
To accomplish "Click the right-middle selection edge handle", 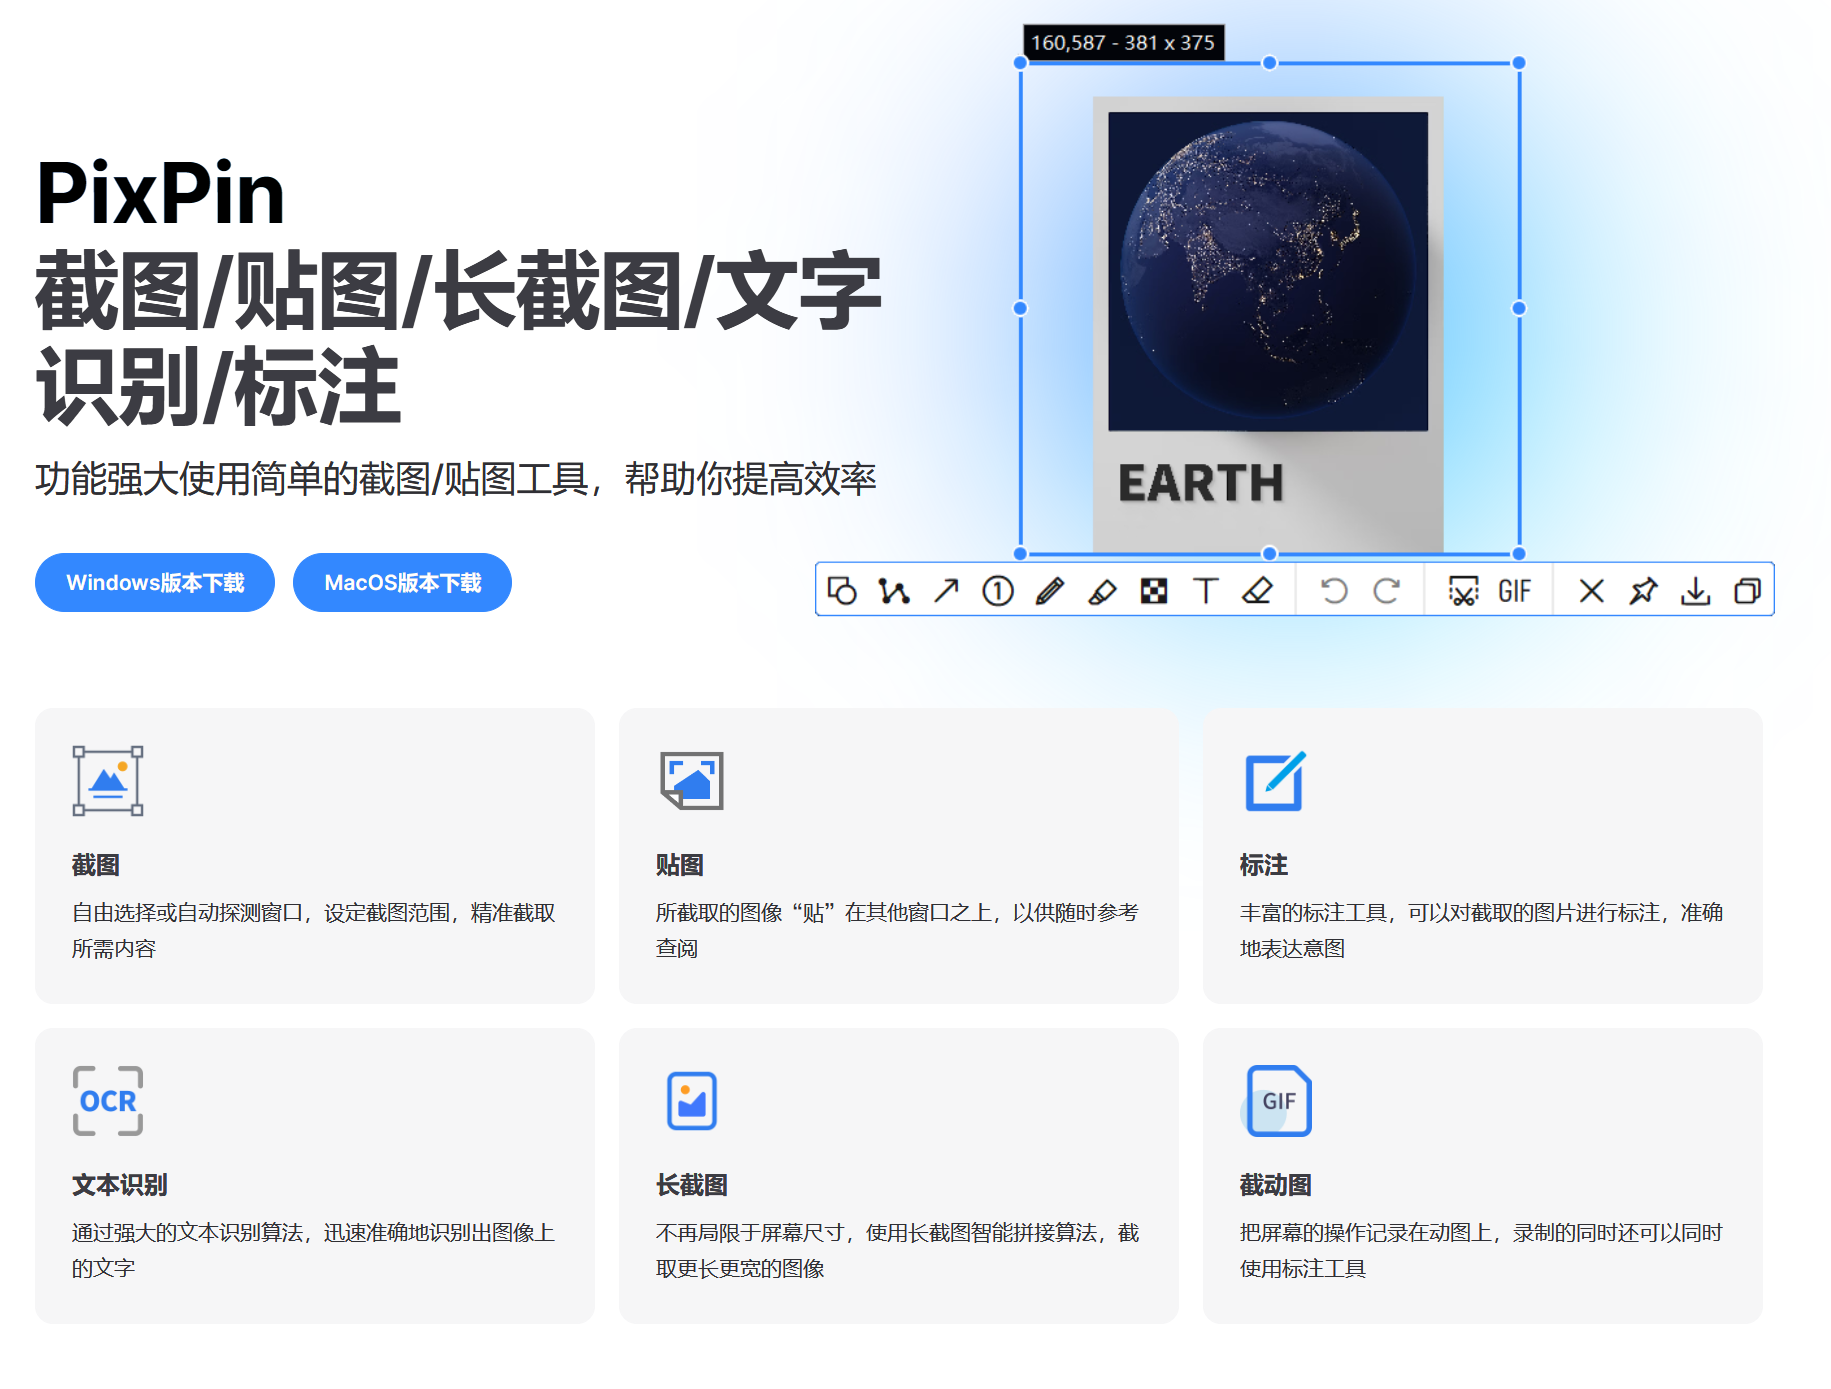I will point(1519,308).
